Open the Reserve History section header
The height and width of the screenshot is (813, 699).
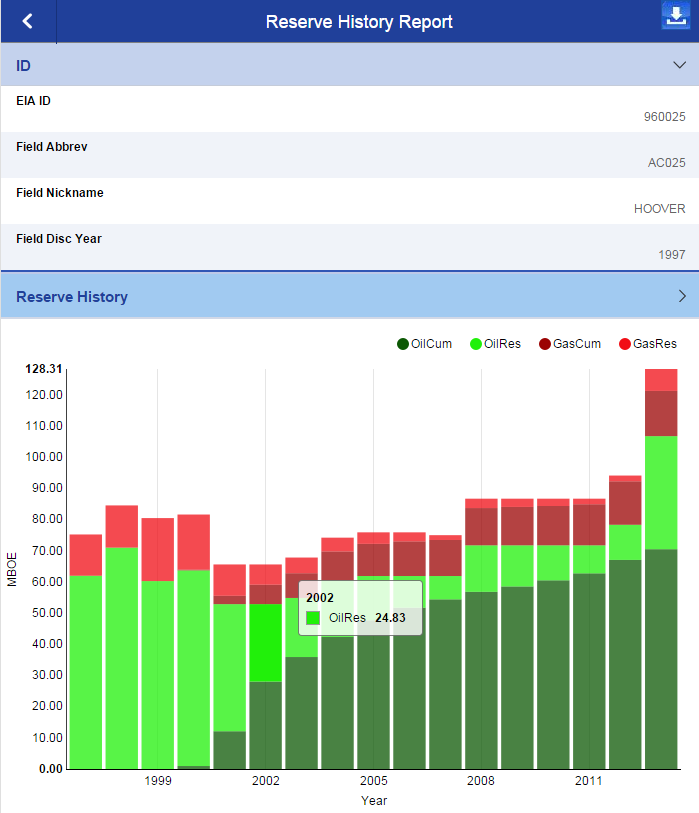click(x=72, y=296)
